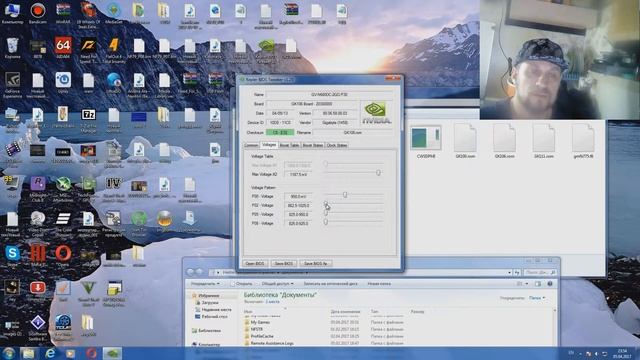Click the P05 Voltage slider handle

tap(326, 213)
